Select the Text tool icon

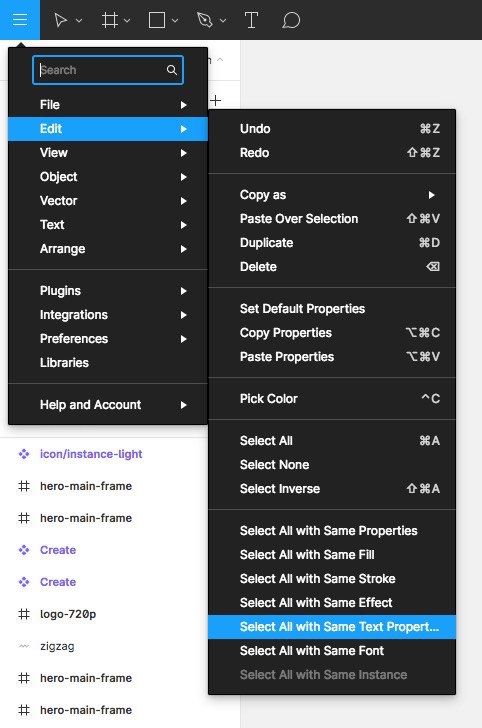pos(251,20)
